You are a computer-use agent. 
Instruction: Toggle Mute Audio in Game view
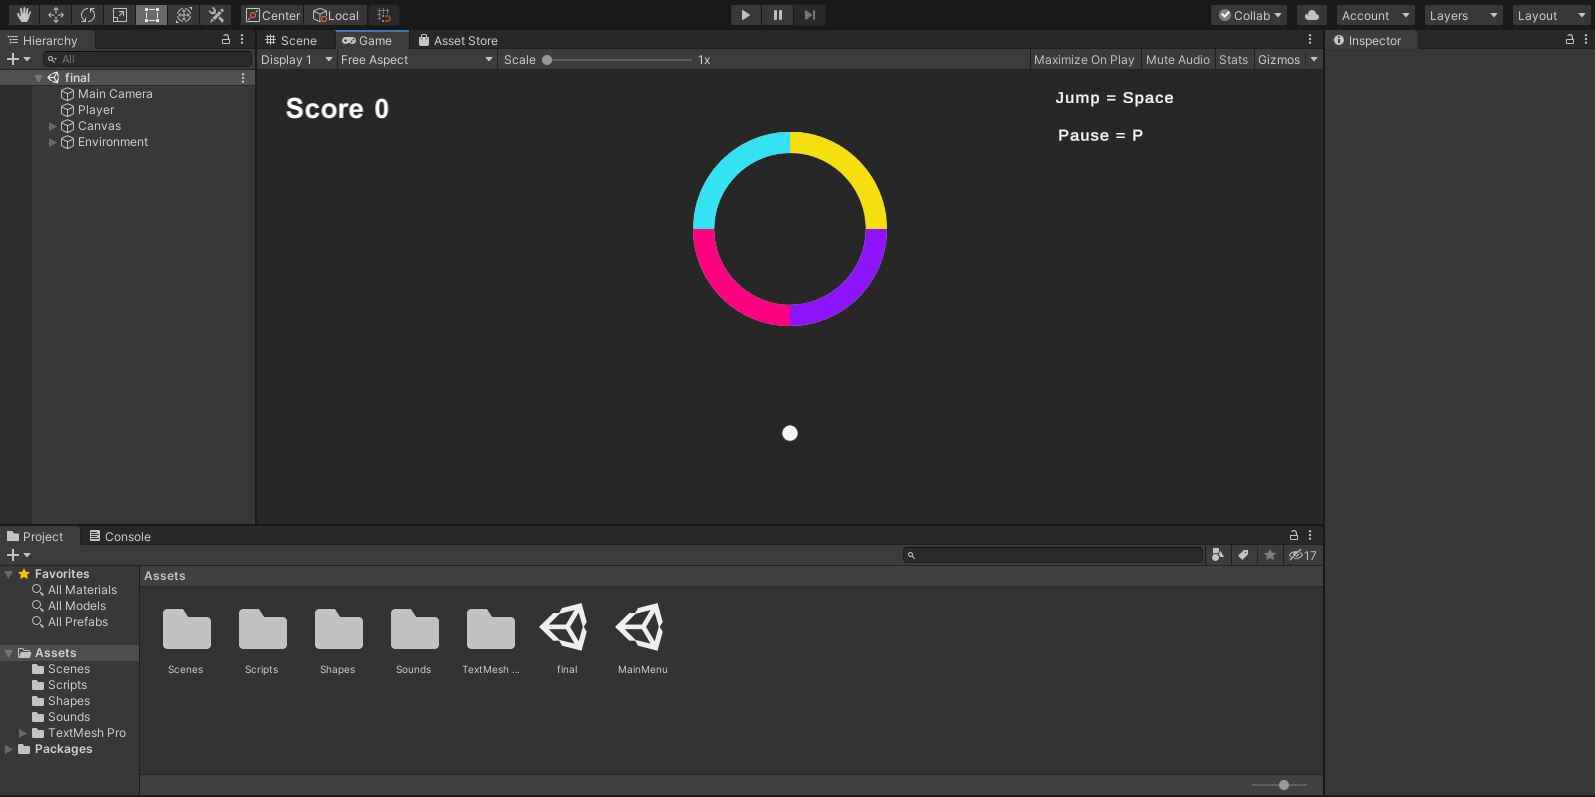pos(1177,60)
